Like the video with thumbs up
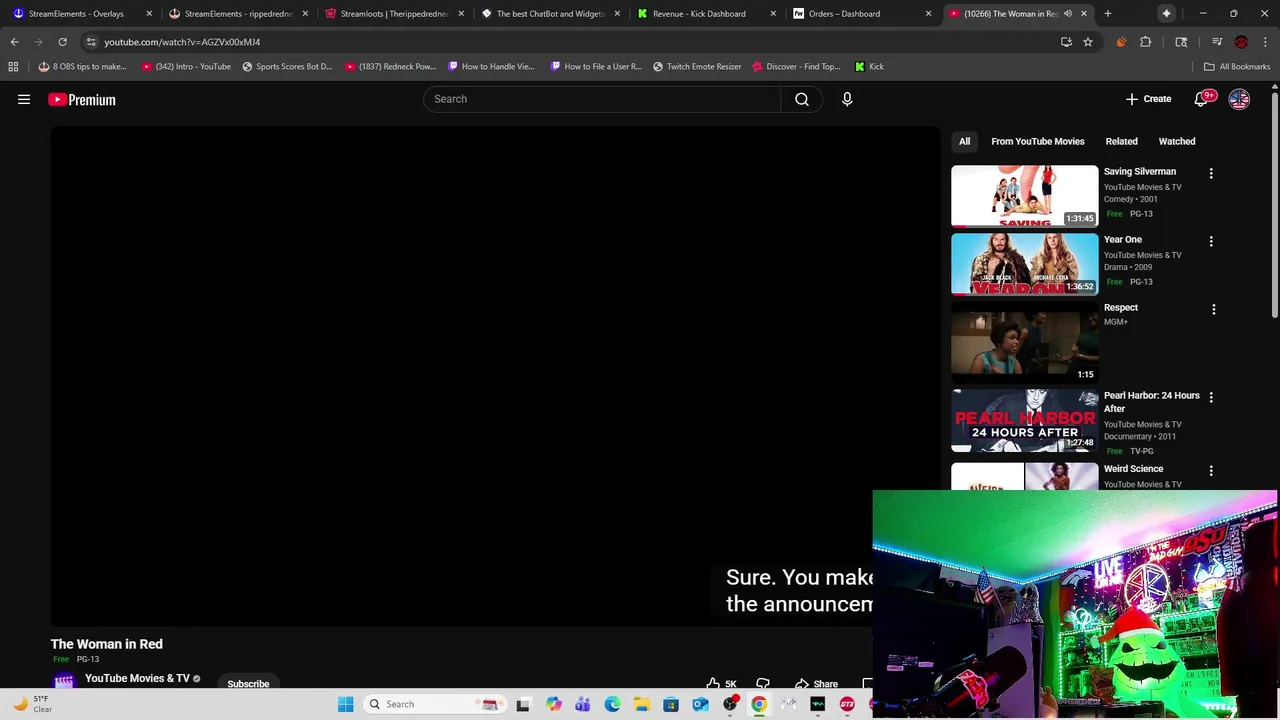This screenshot has width=1280, height=720. click(x=722, y=684)
